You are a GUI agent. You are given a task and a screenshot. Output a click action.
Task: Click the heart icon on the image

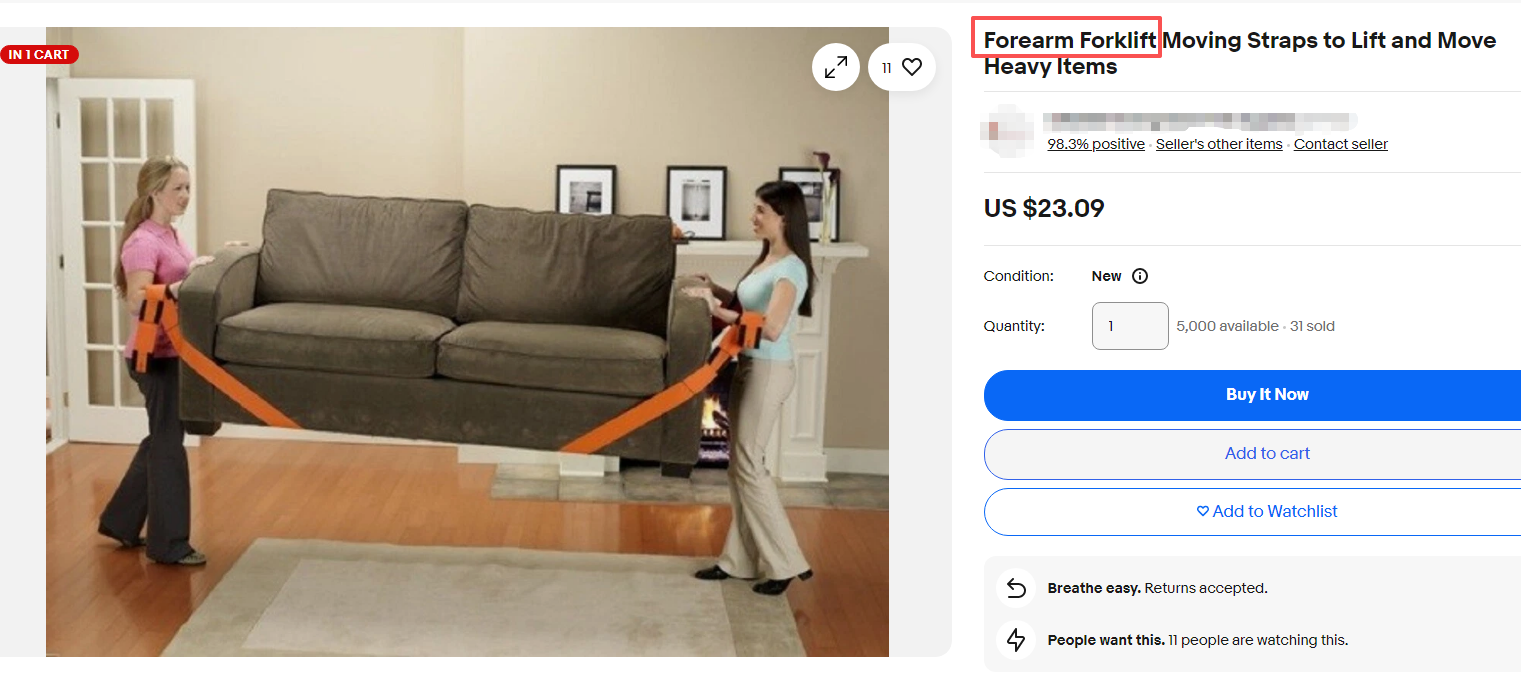(911, 67)
